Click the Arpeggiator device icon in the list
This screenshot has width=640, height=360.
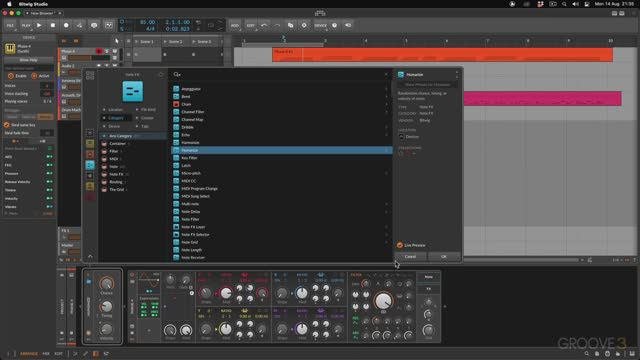pyautogui.click(x=176, y=89)
